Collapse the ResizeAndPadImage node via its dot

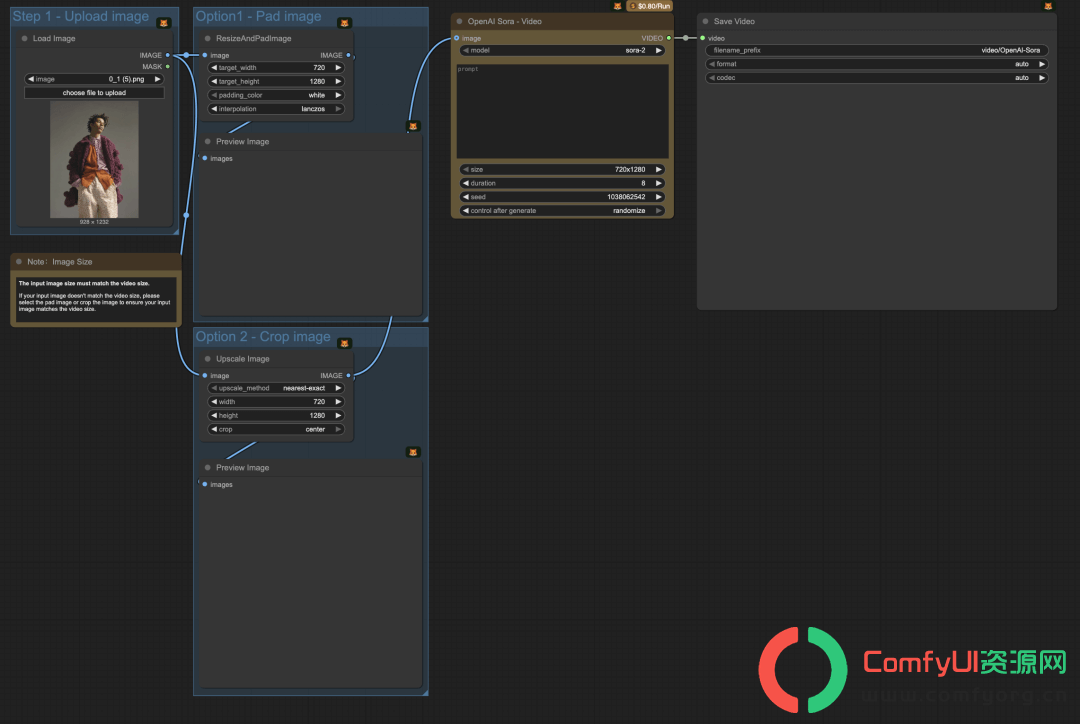click(208, 39)
